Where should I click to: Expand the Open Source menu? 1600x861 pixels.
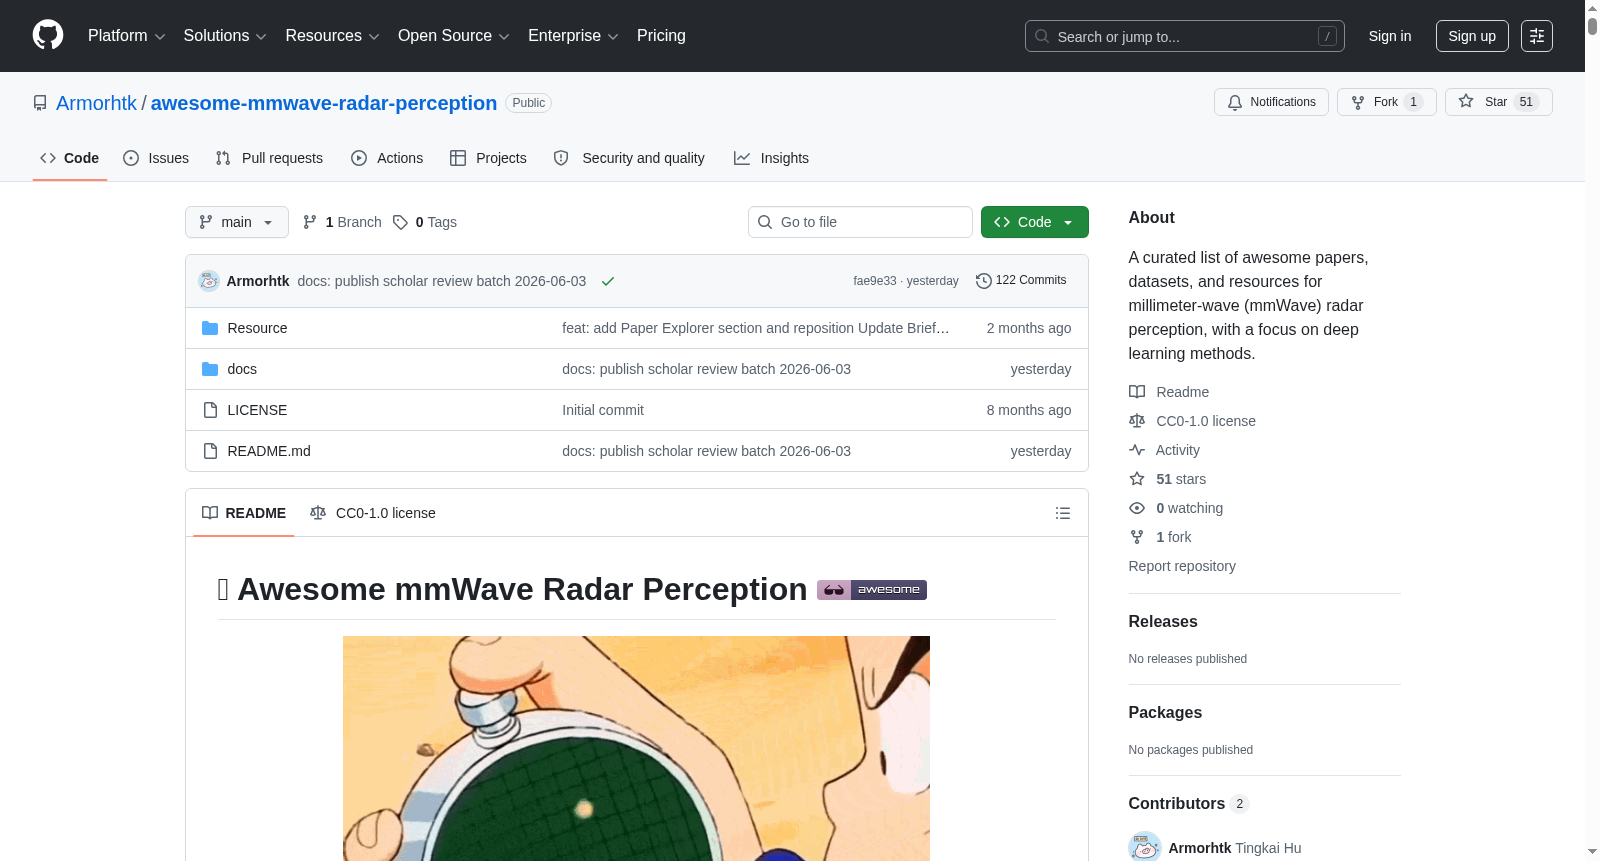(453, 36)
